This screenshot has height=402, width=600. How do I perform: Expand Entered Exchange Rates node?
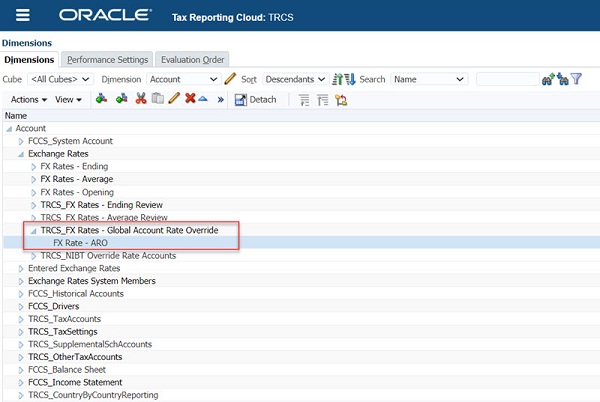click(21, 269)
